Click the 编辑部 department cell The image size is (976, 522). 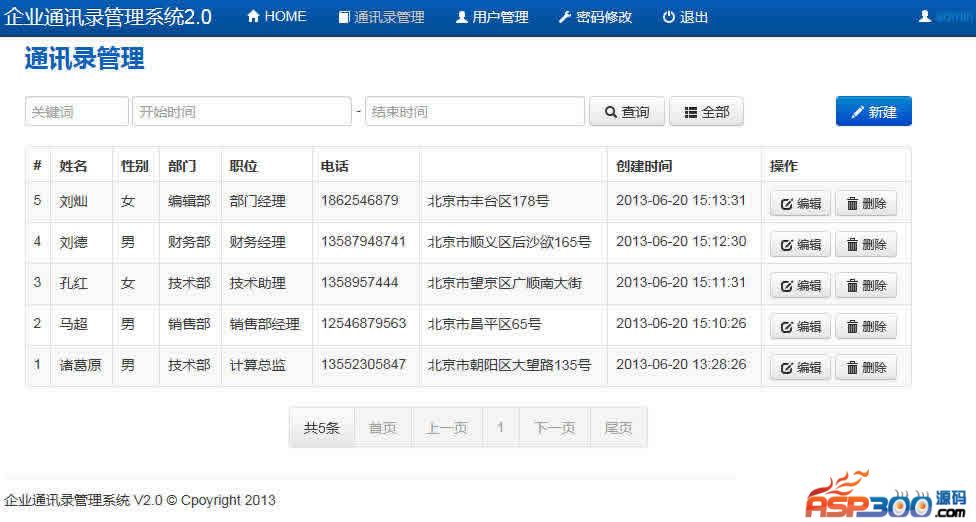point(189,201)
